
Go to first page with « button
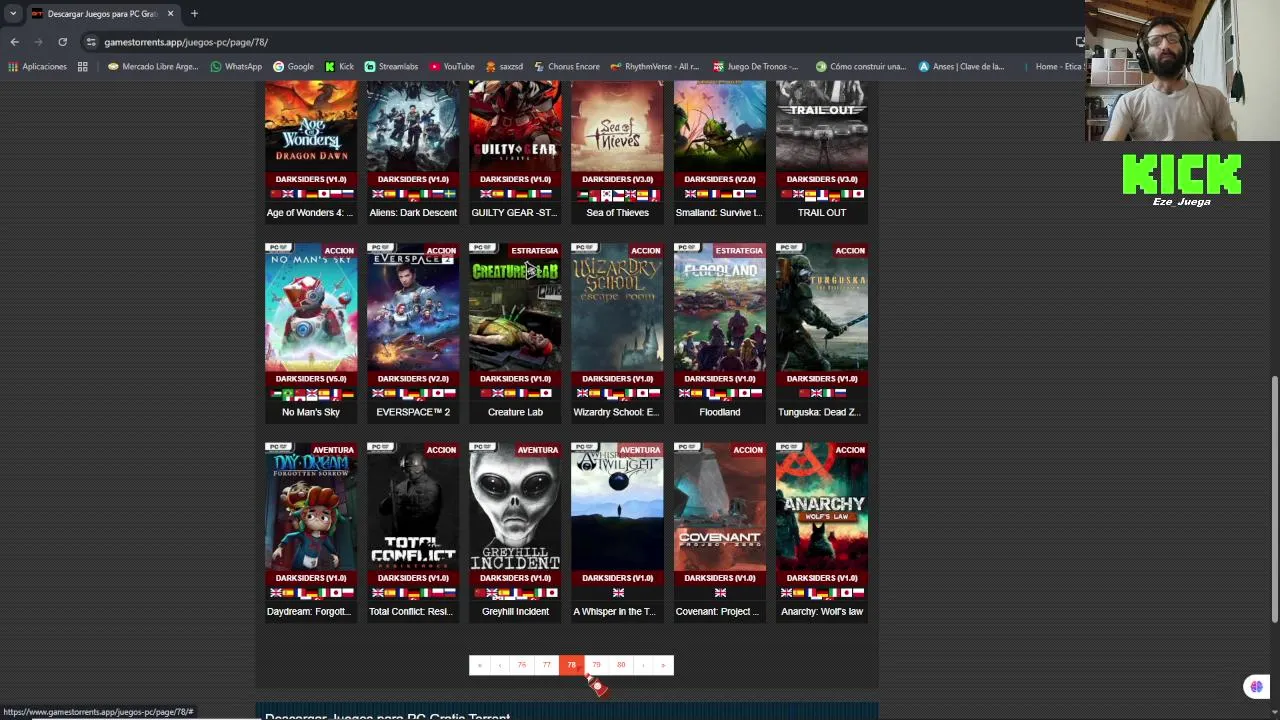[480, 665]
